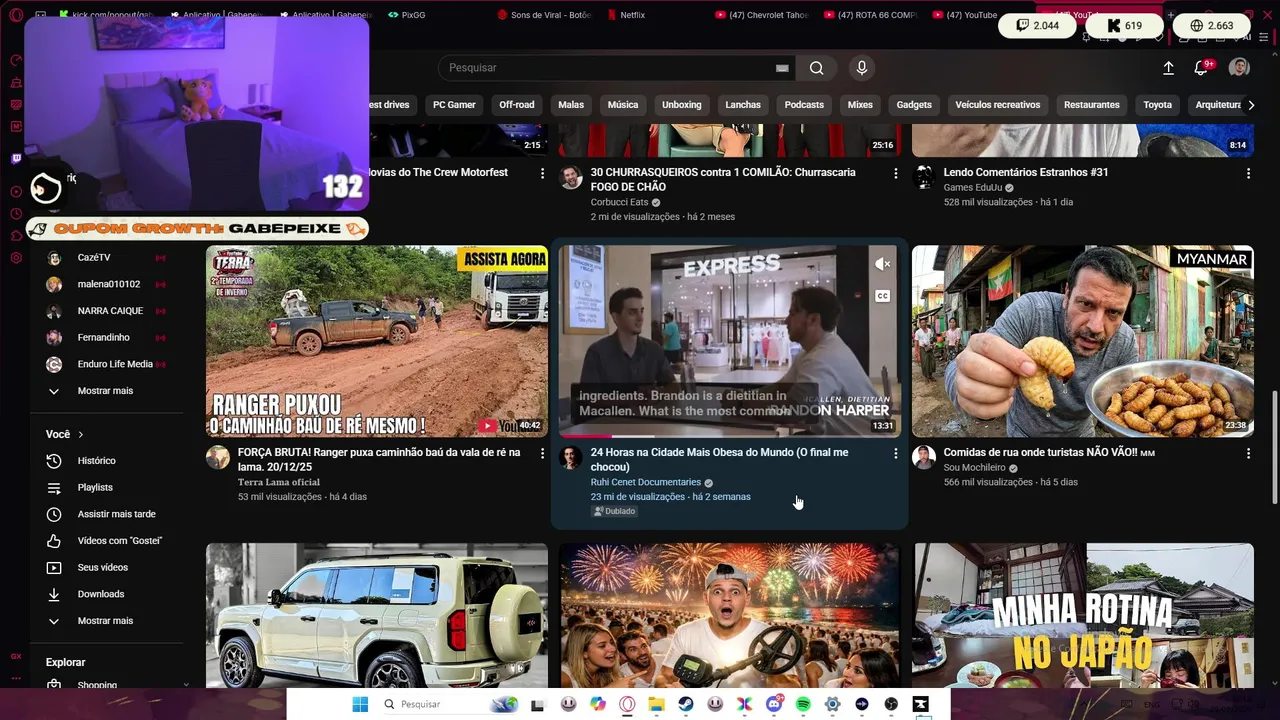Screen dimensions: 1280x720
Task: Select the PC Gamer chip
Action: [454, 105]
